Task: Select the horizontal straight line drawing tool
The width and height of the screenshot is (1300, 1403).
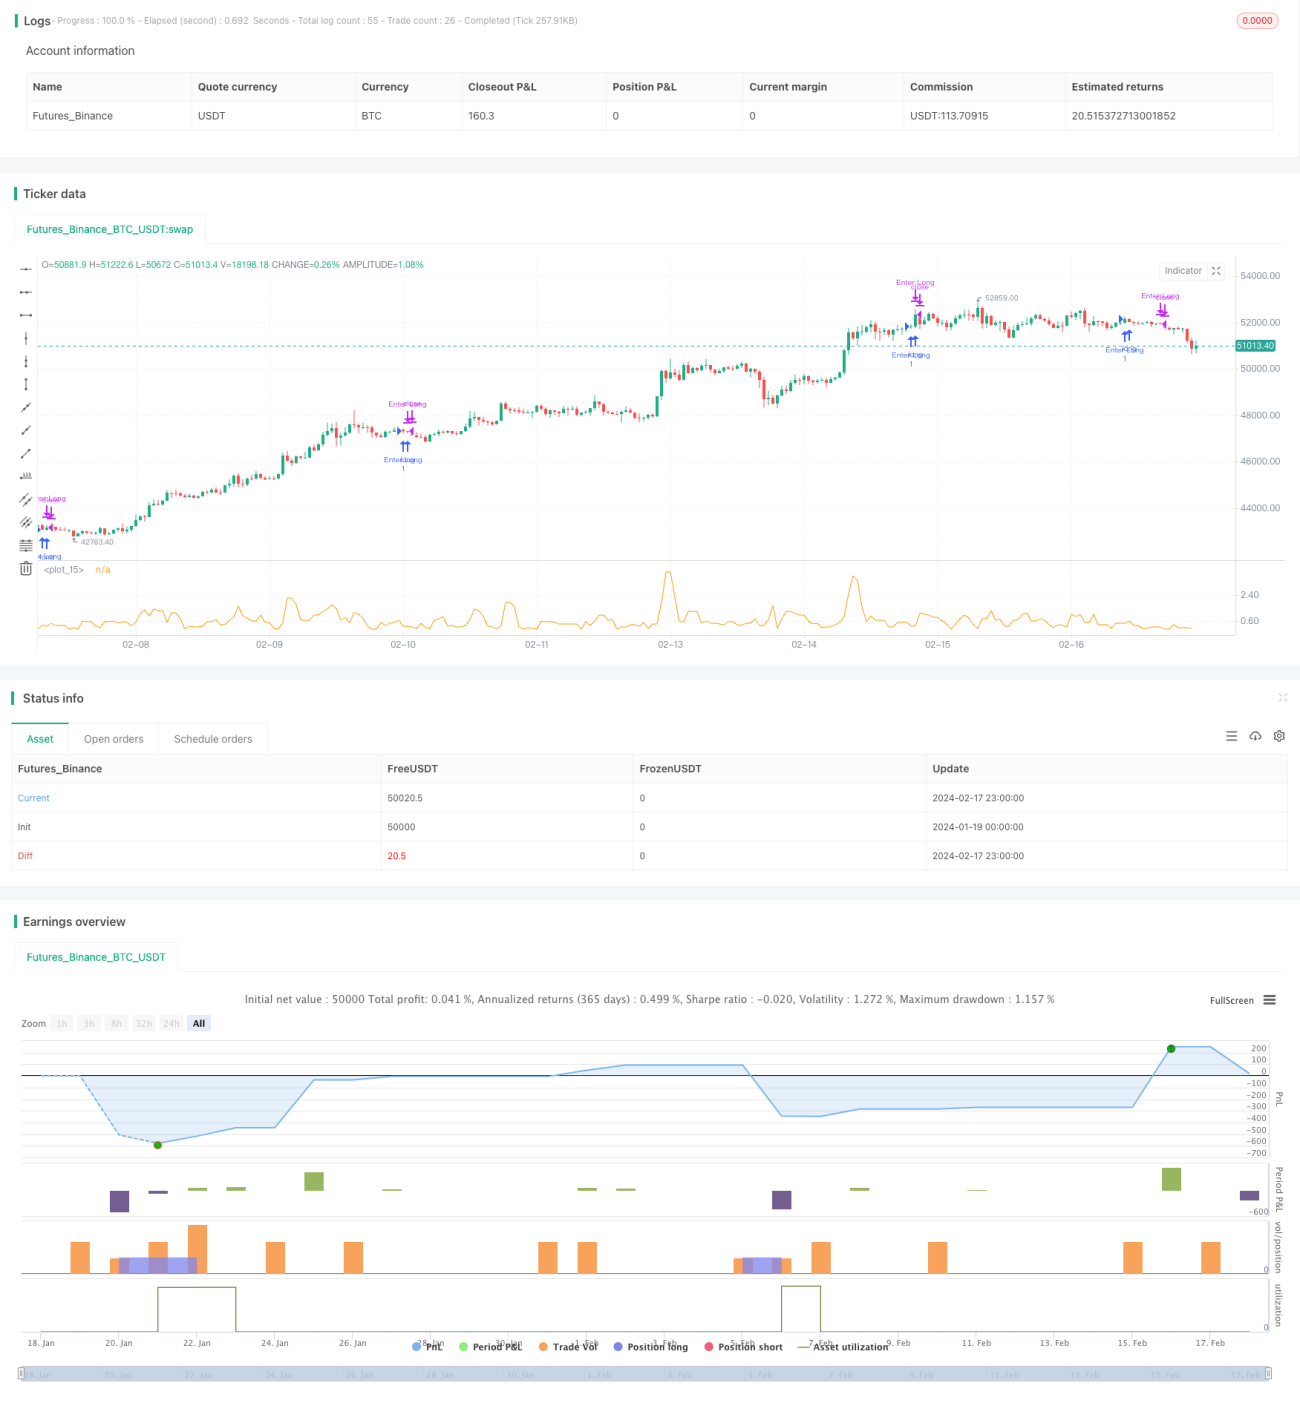Action: [26, 269]
